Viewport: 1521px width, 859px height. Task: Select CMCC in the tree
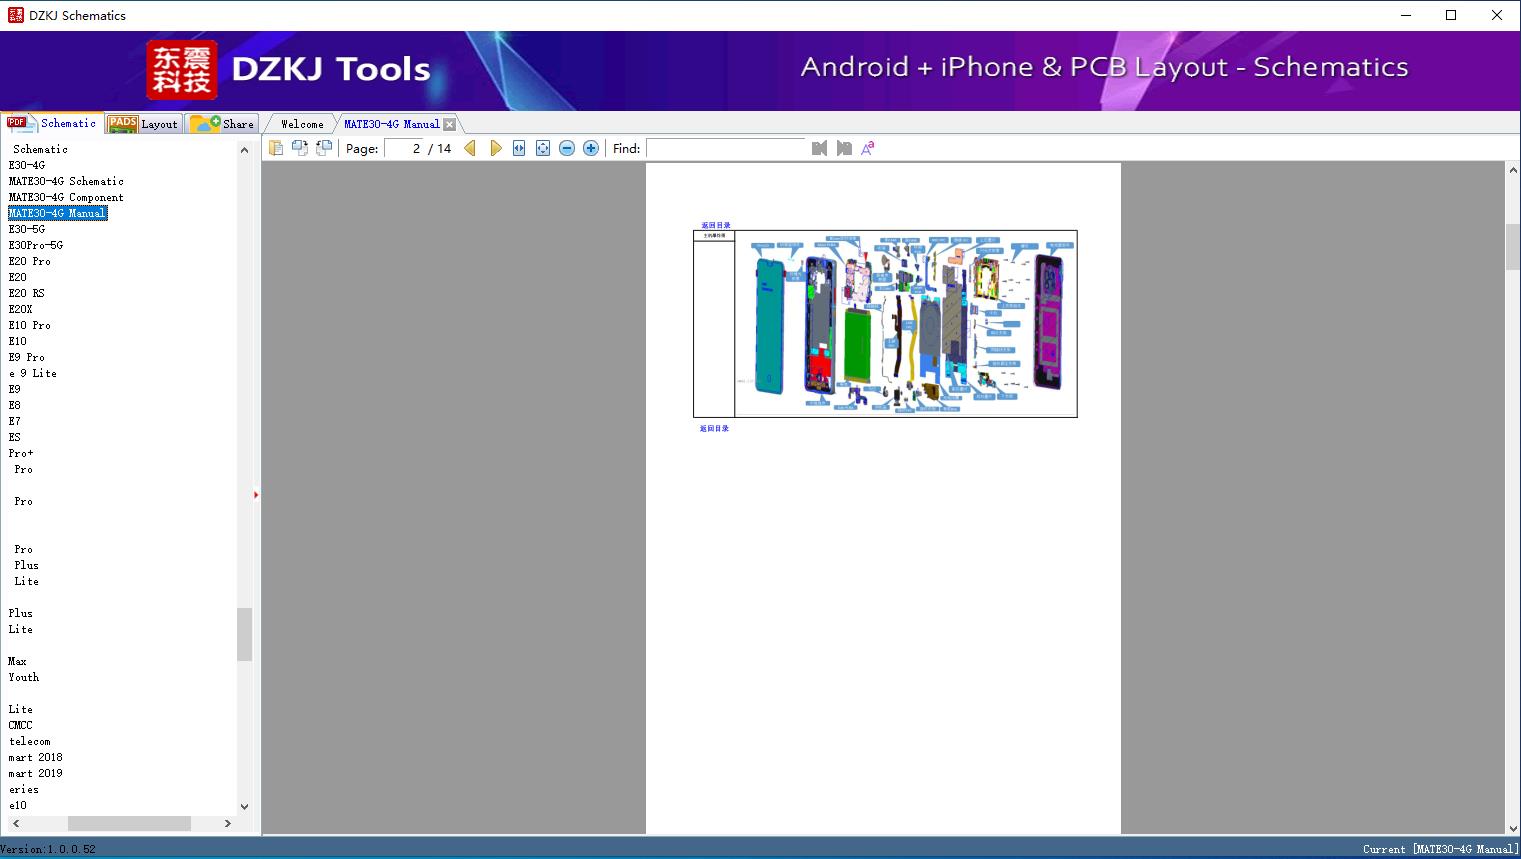pyautogui.click(x=21, y=725)
